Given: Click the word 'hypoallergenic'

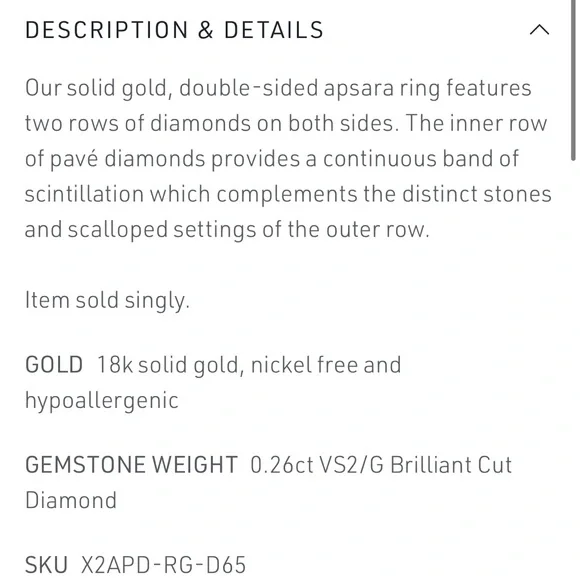Looking at the screenshot, I should pyautogui.click(x=102, y=401).
